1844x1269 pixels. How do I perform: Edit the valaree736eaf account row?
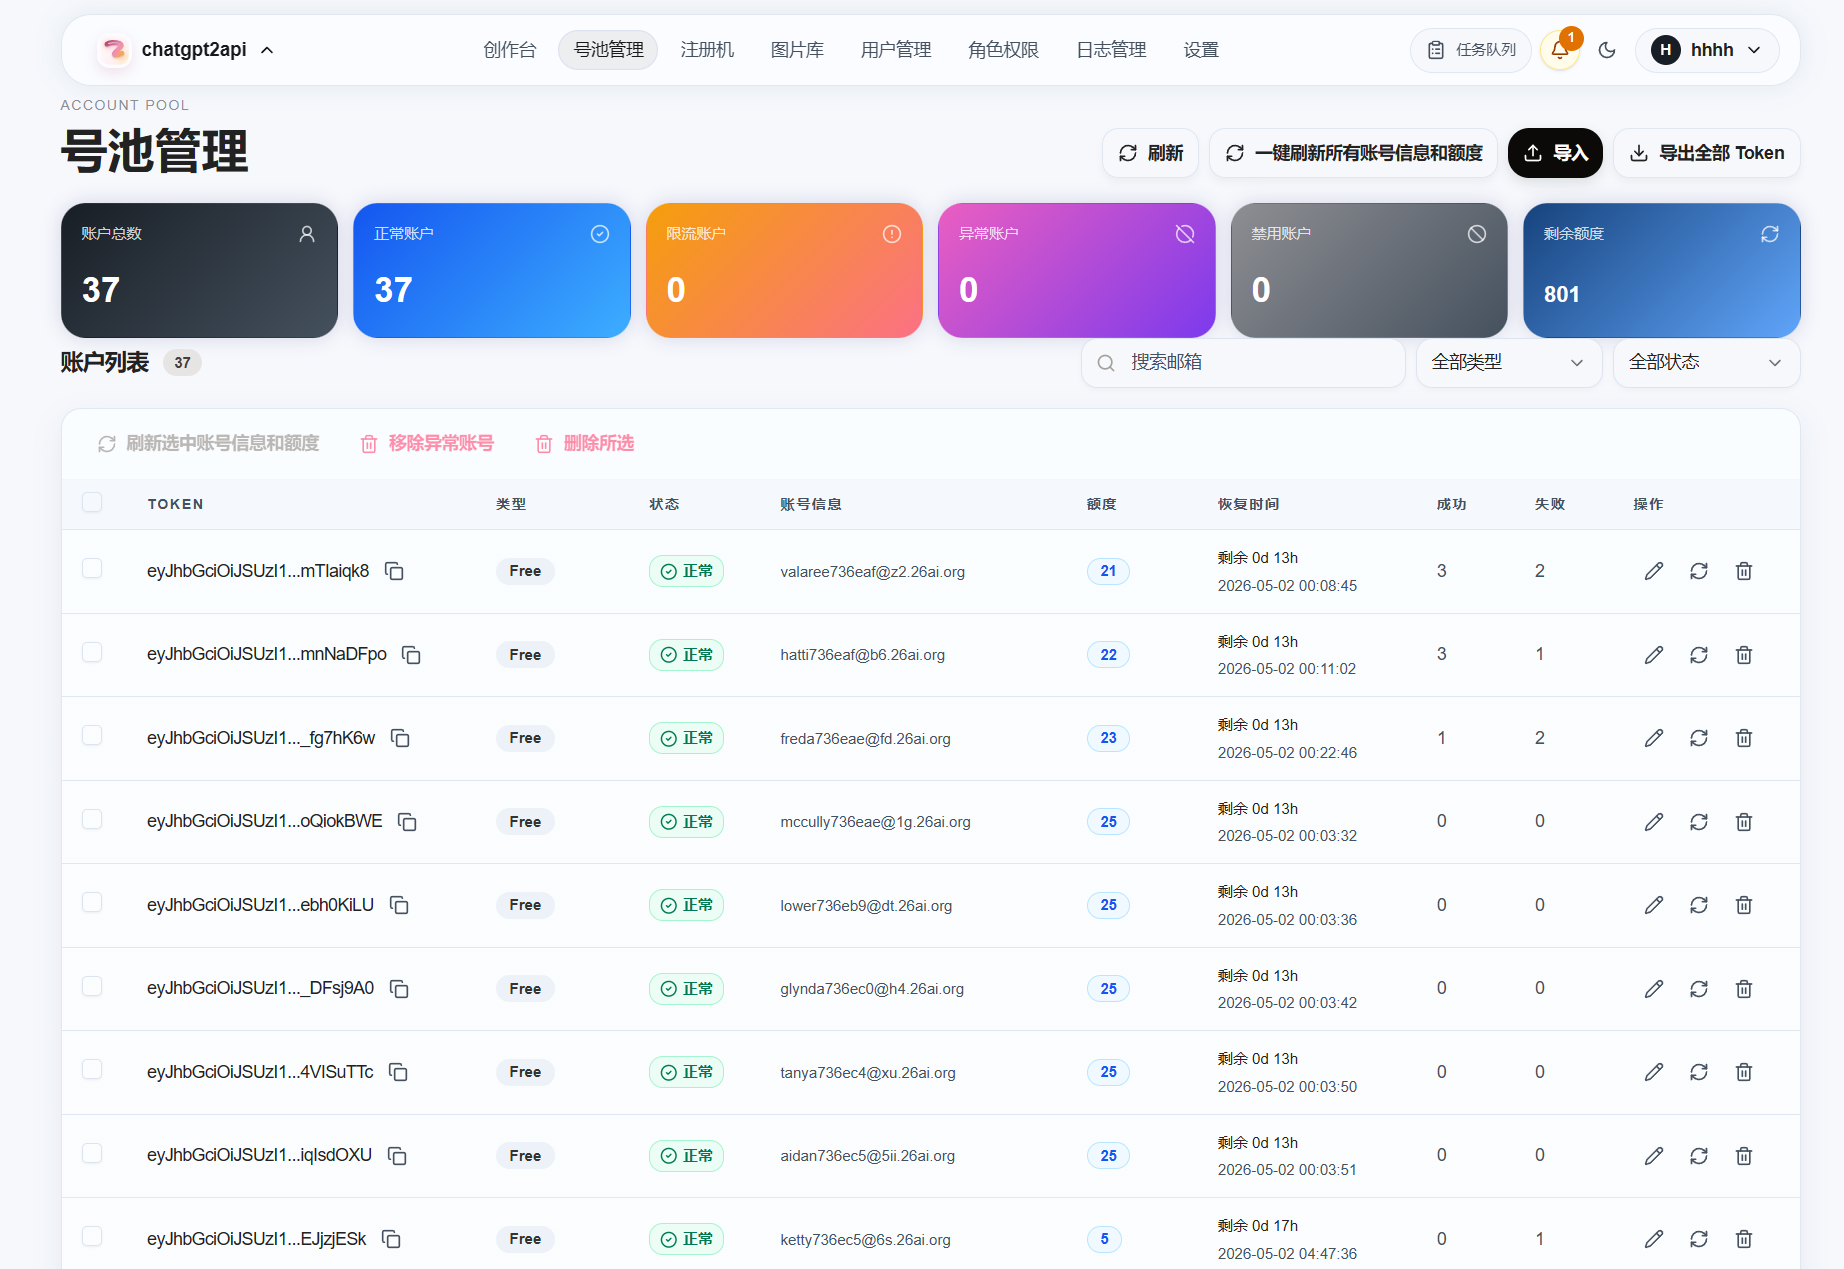click(x=1654, y=571)
